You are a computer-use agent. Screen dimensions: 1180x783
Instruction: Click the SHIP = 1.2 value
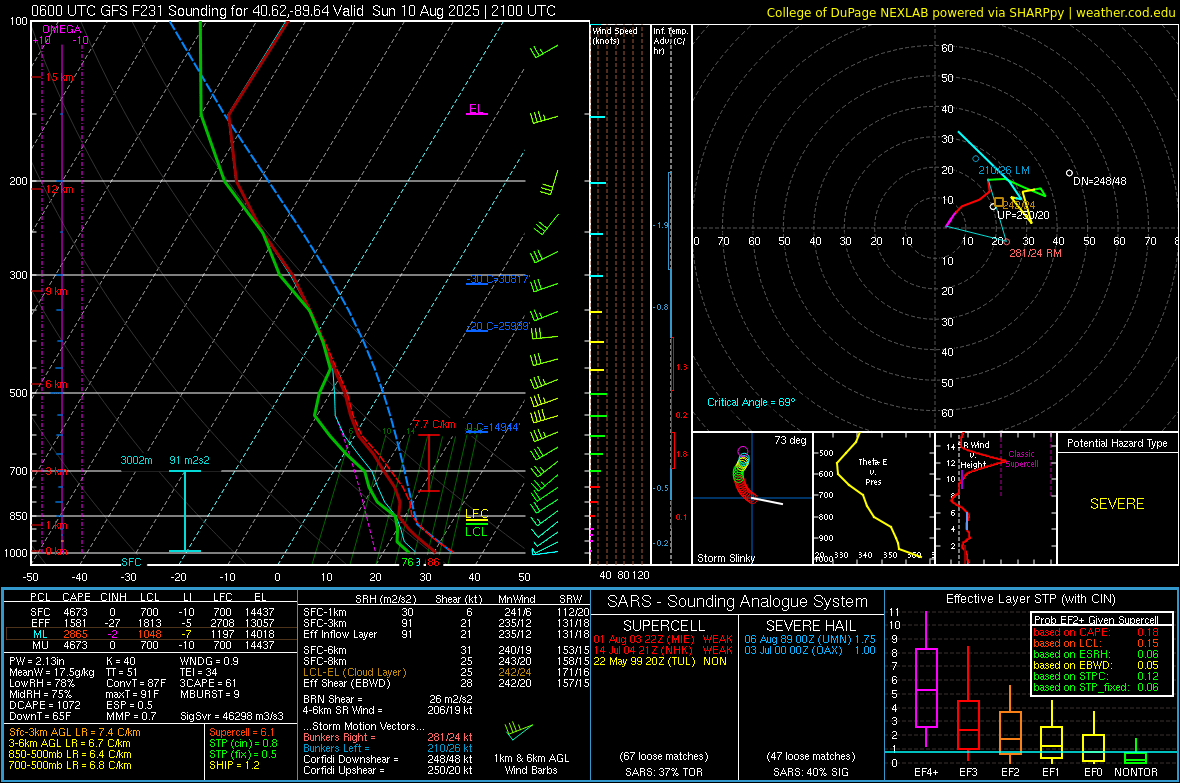tap(234, 766)
